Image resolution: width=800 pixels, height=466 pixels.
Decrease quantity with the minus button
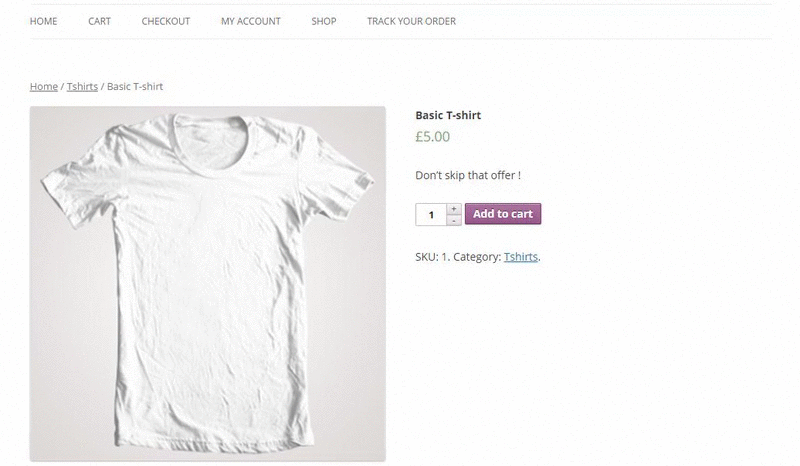pos(454,220)
